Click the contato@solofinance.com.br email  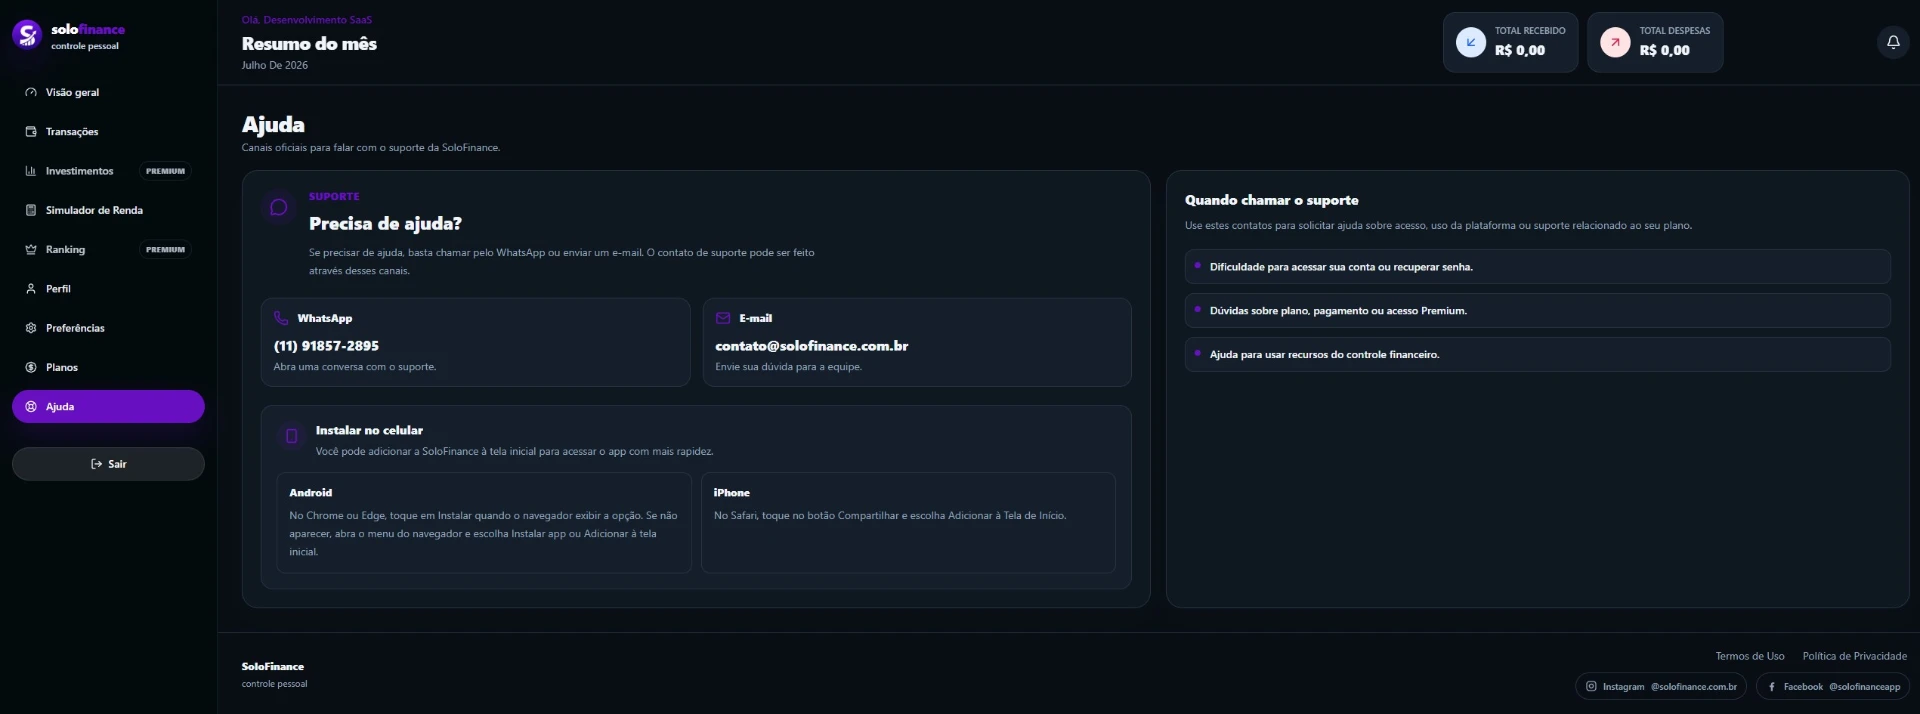(917, 342)
